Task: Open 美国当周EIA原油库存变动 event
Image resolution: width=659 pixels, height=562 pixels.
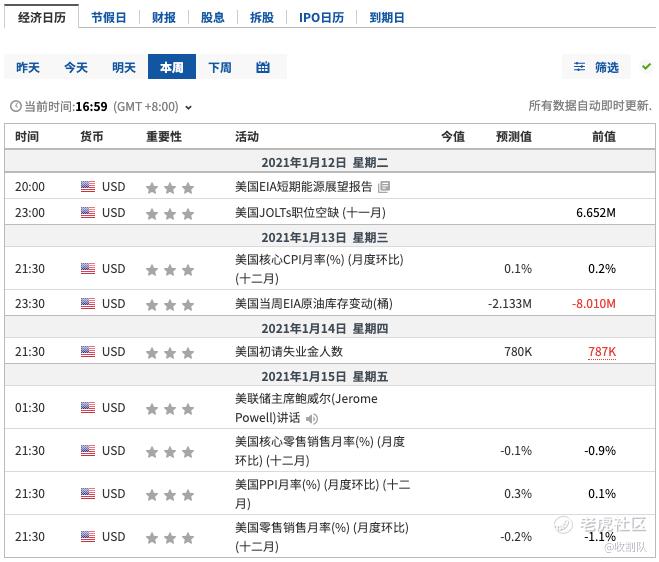Action: point(314,303)
